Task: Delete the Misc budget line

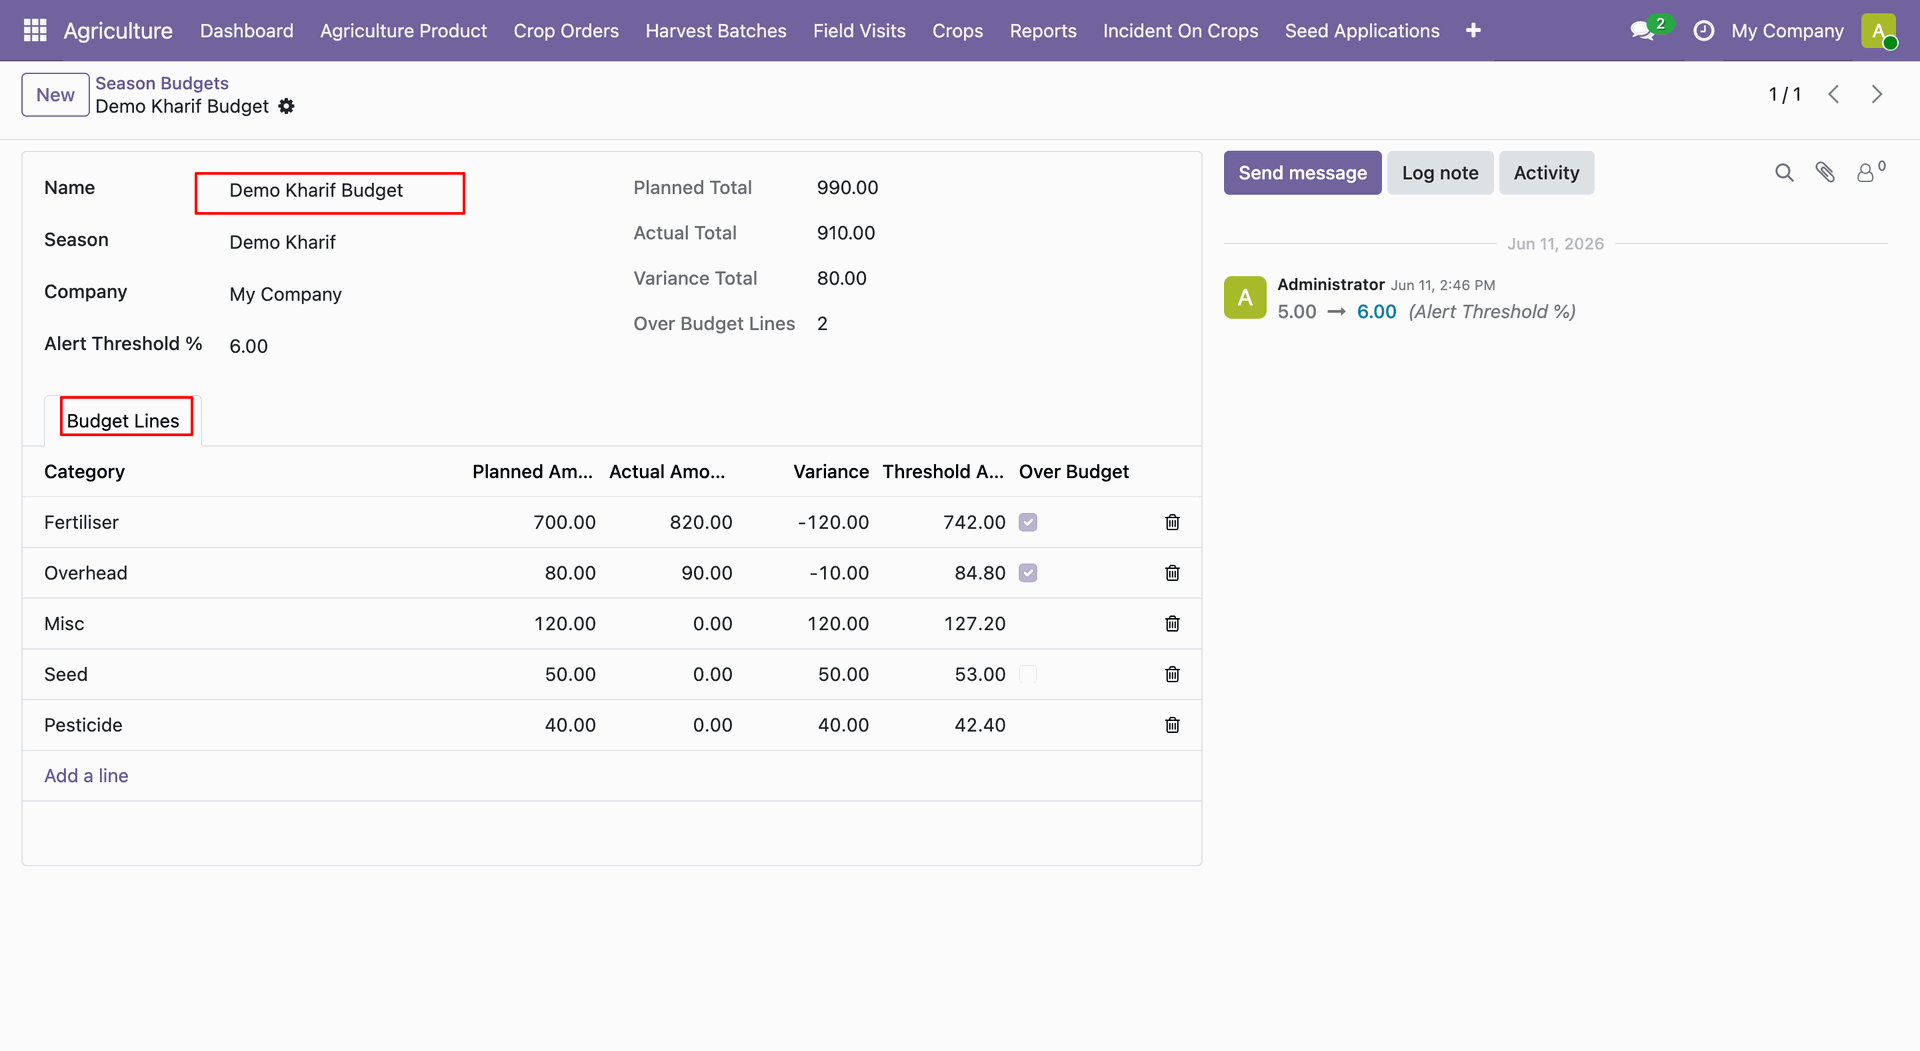Action: click(x=1172, y=624)
